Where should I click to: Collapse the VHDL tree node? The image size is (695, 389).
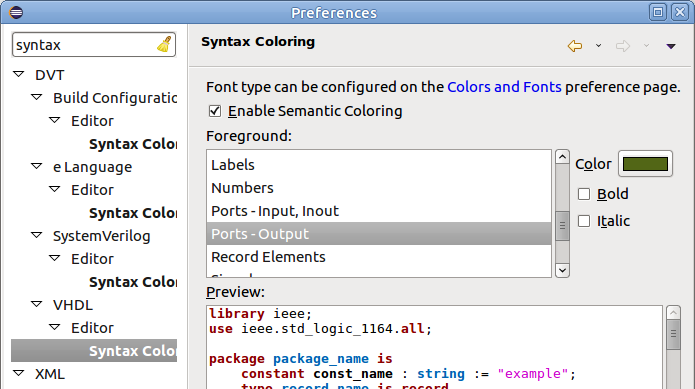coord(36,304)
